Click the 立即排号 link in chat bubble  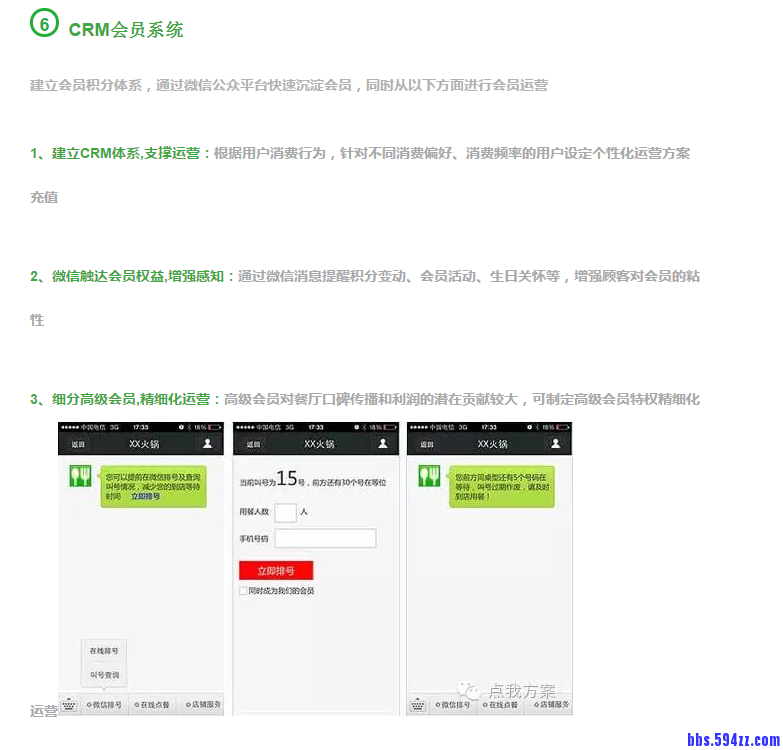tap(145, 496)
